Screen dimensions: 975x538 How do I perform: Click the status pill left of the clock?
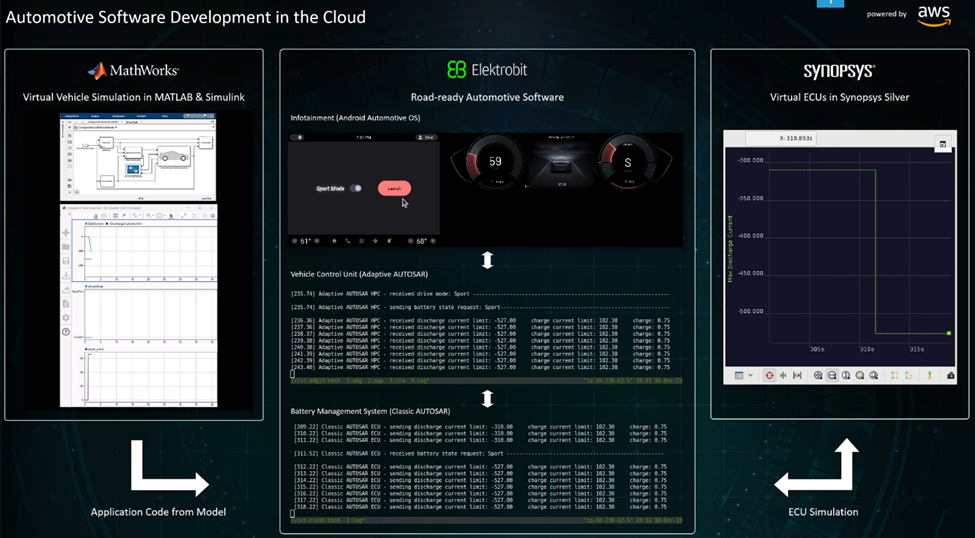tap(297, 137)
